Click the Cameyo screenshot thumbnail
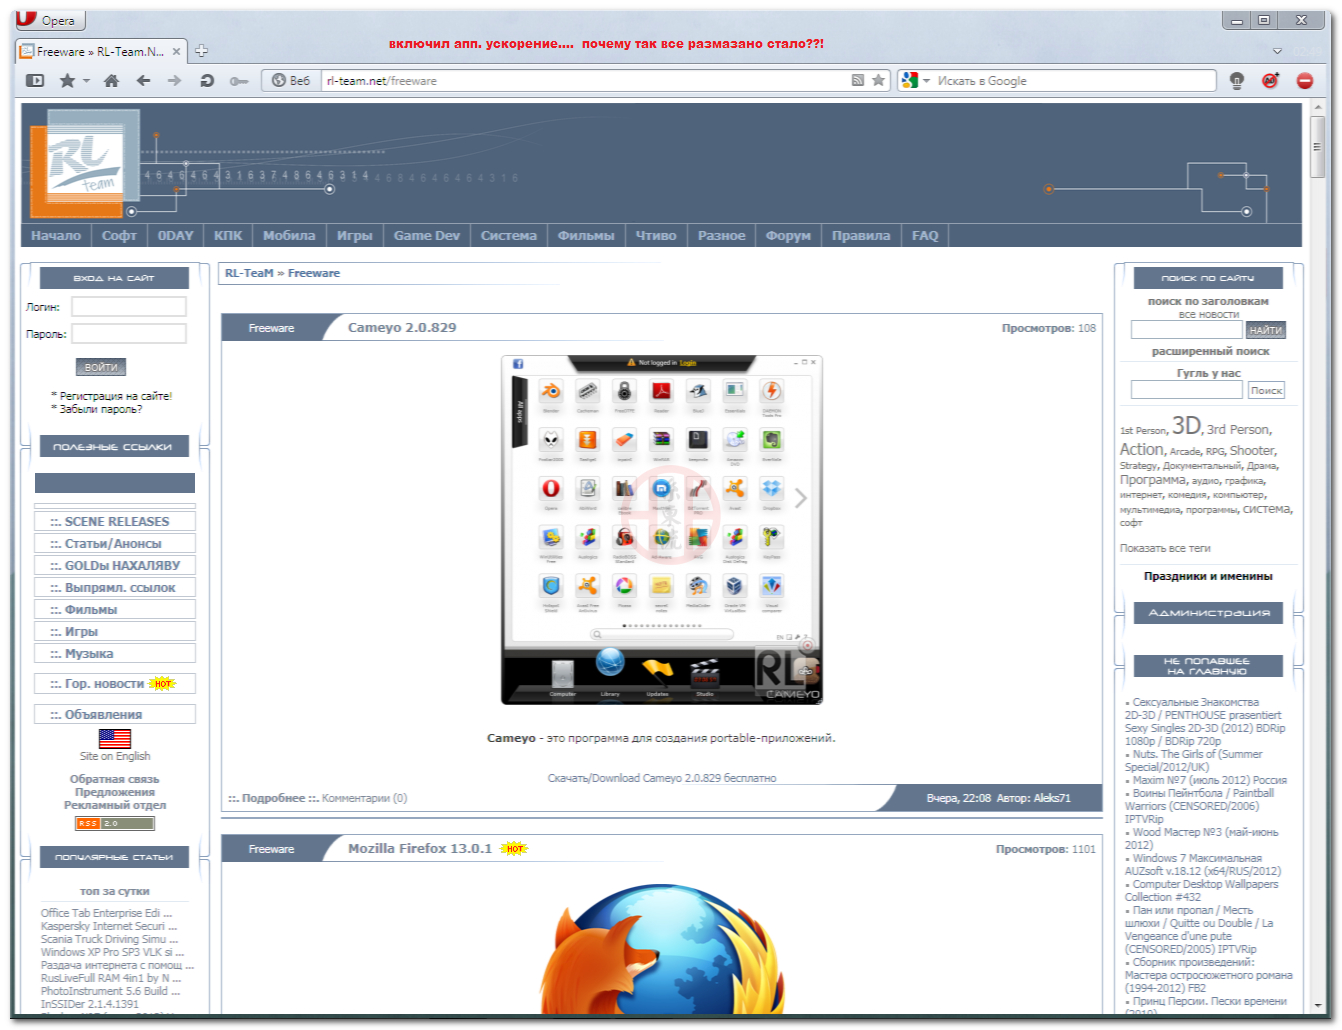This screenshot has width=1342, height=1030. click(x=662, y=530)
